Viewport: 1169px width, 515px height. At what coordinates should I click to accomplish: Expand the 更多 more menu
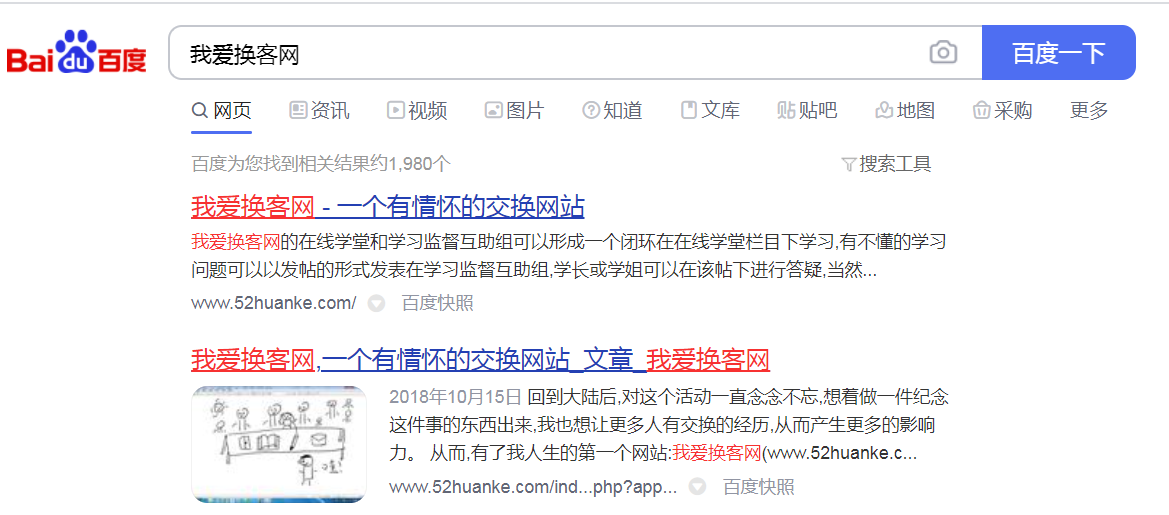point(1089,111)
